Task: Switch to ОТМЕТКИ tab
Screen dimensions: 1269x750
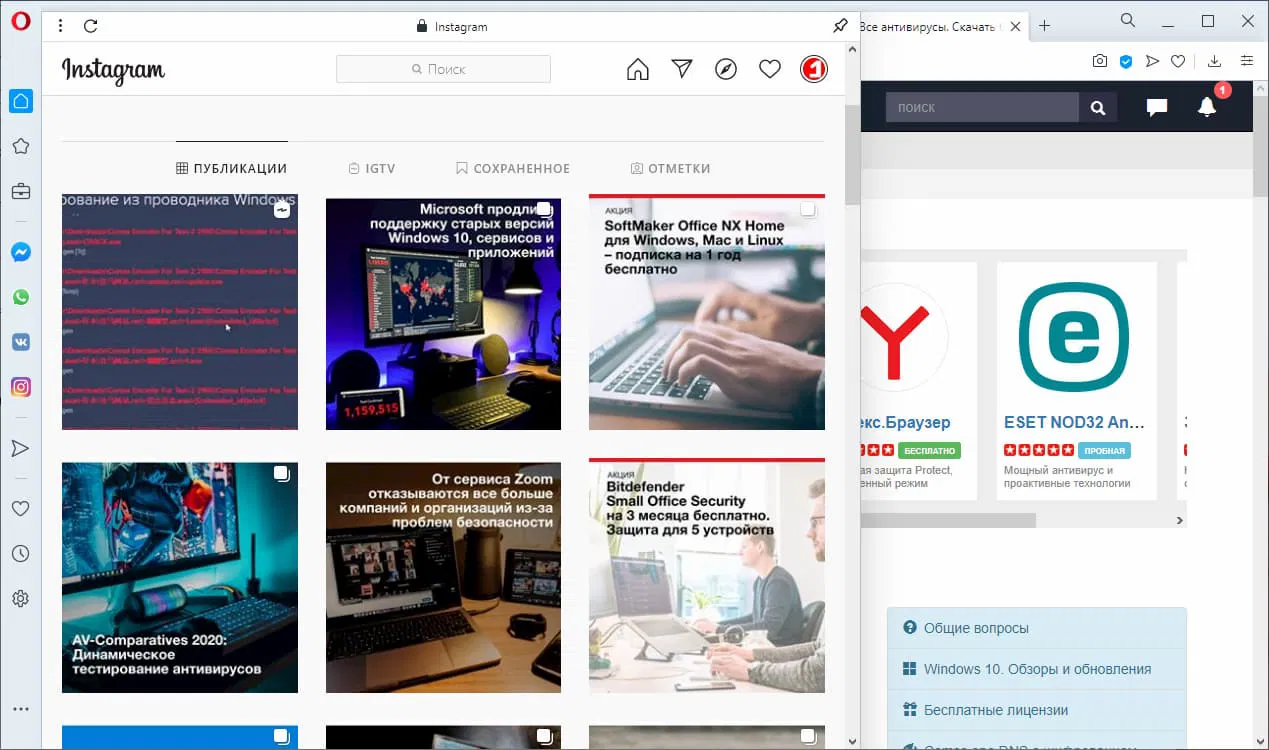Action: point(671,168)
